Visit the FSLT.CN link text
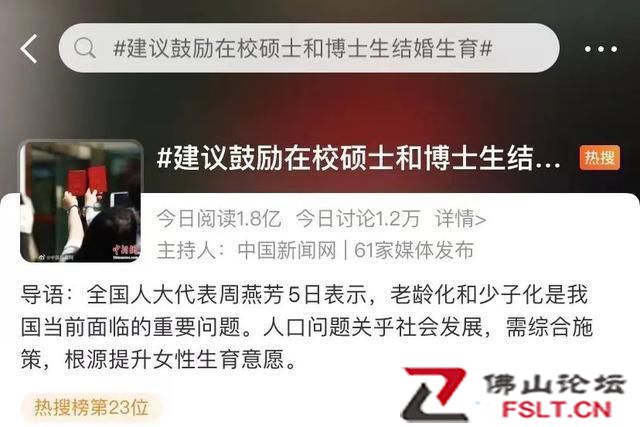 coord(557,409)
